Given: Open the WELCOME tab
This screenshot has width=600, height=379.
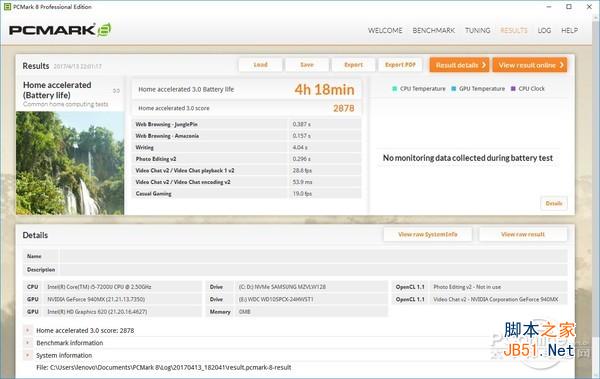Looking at the screenshot, I should pos(385,31).
